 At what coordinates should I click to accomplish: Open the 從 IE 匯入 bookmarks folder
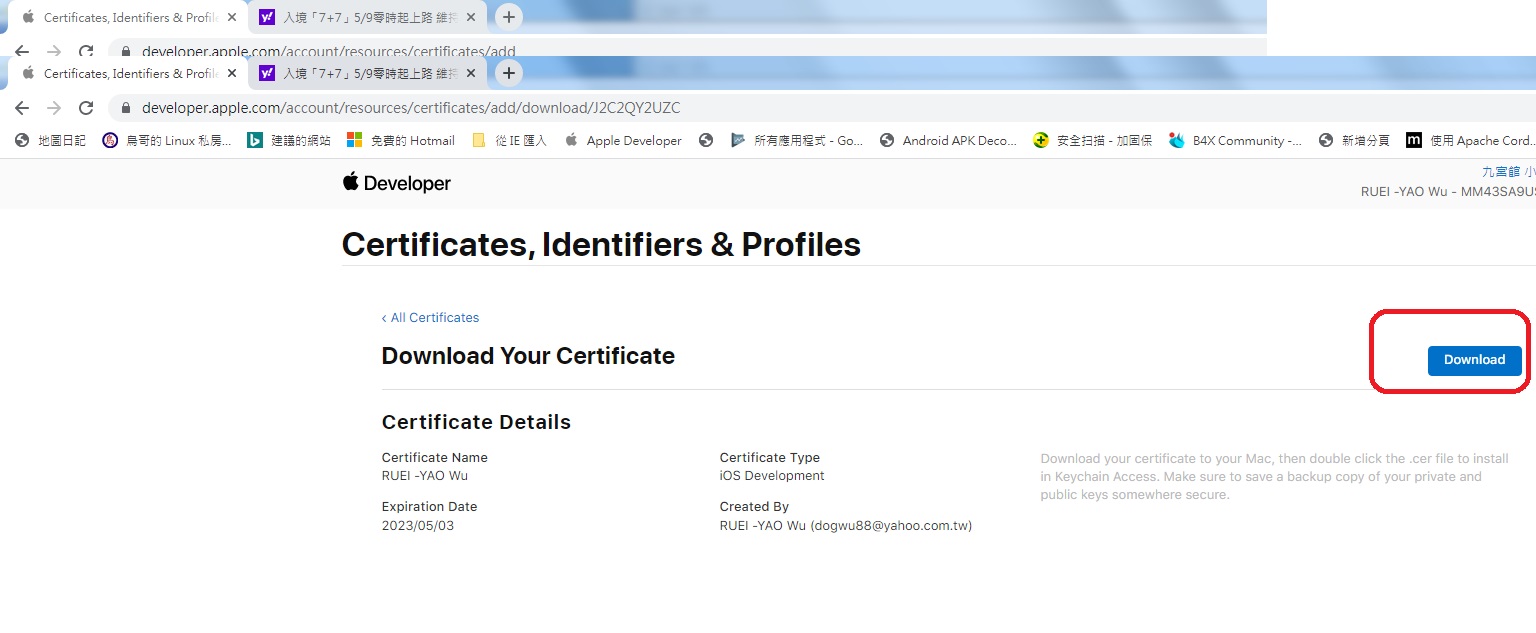tap(509, 141)
